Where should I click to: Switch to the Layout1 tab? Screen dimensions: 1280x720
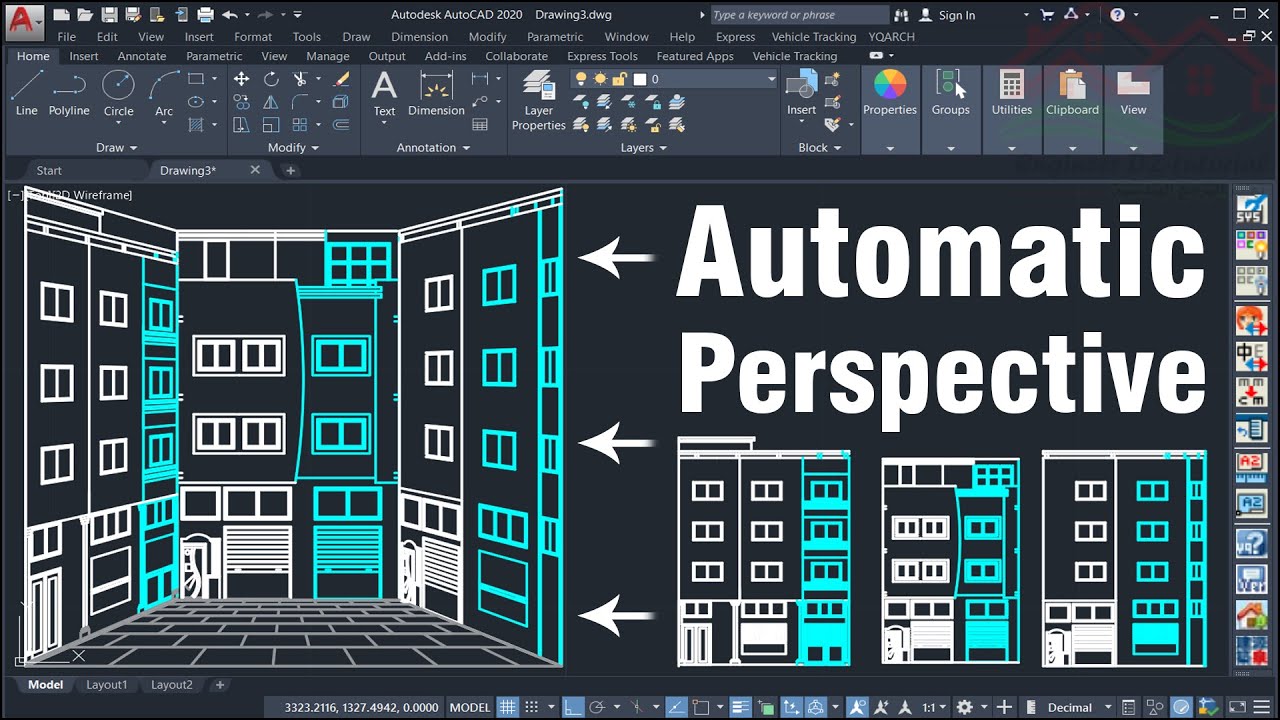106,685
